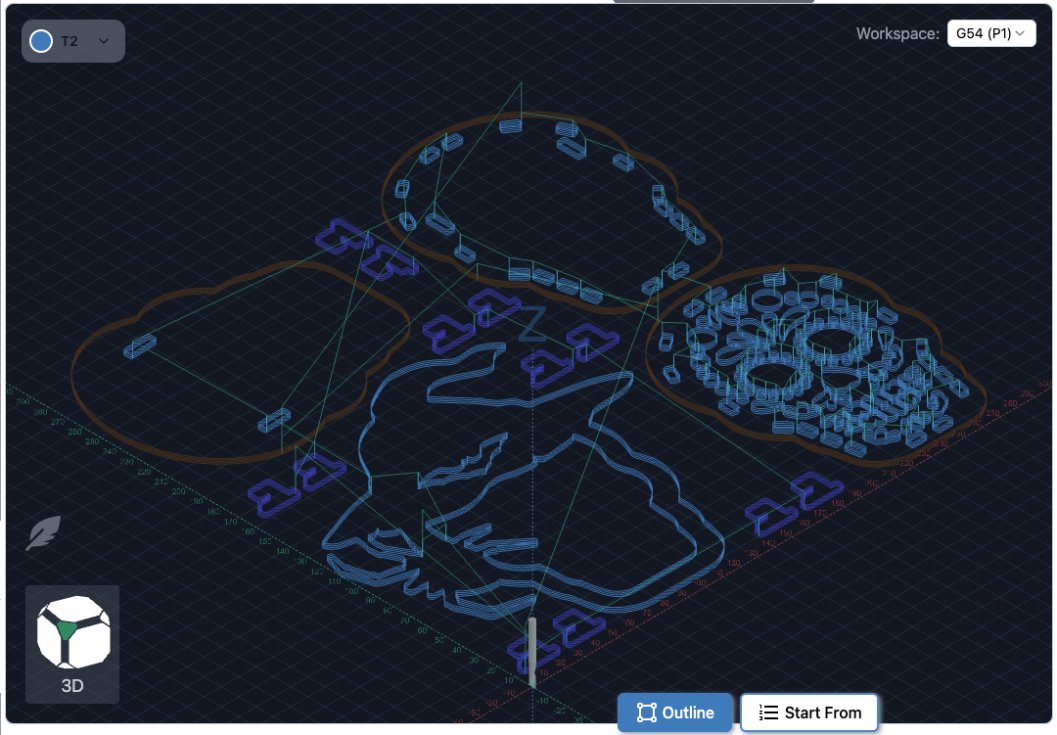The image size is (1057, 735).
Task: Open the Workspace G54 (P1) dropdown
Action: coord(990,34)
